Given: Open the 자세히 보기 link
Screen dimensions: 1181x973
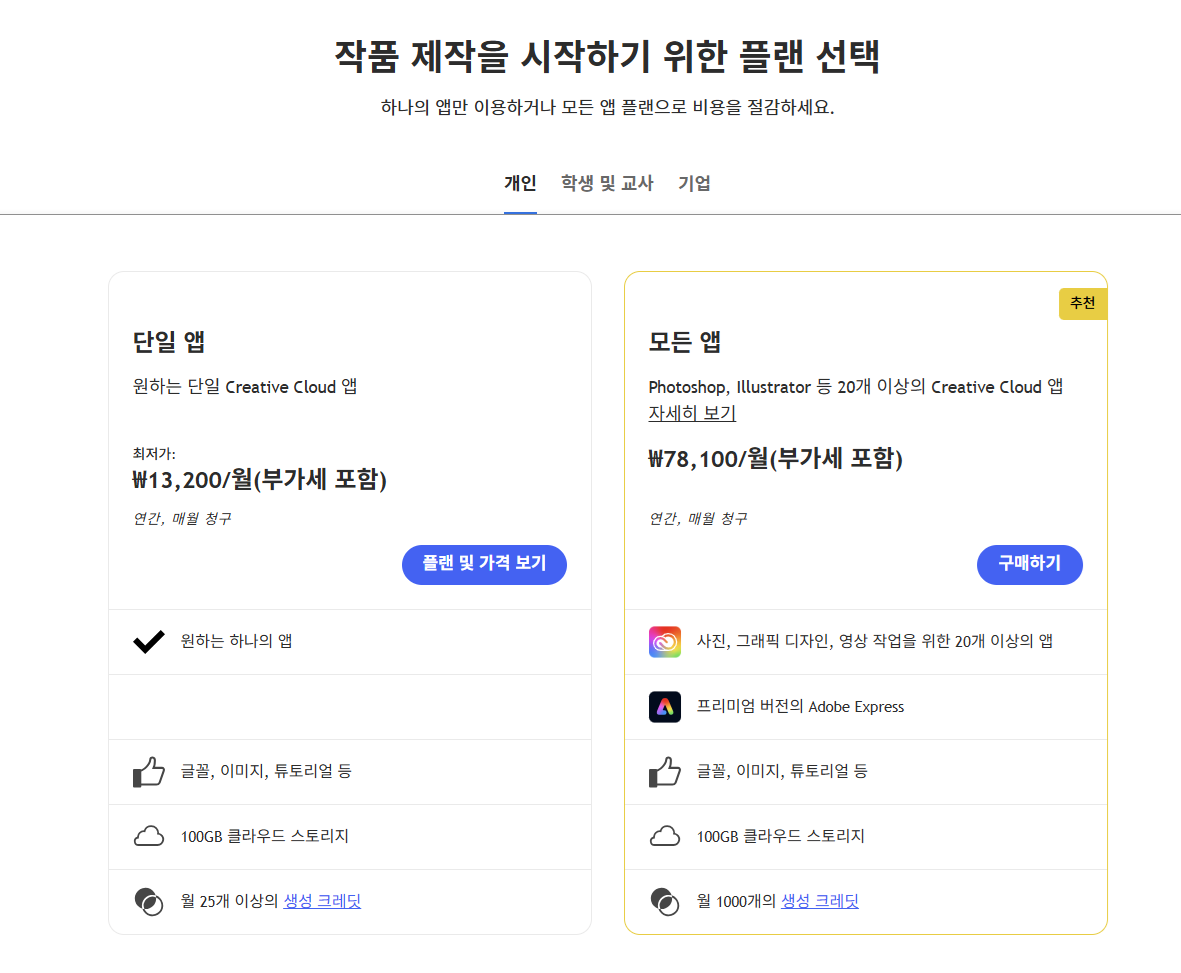Looking at the screenshot, I should (x=691, y=412).
